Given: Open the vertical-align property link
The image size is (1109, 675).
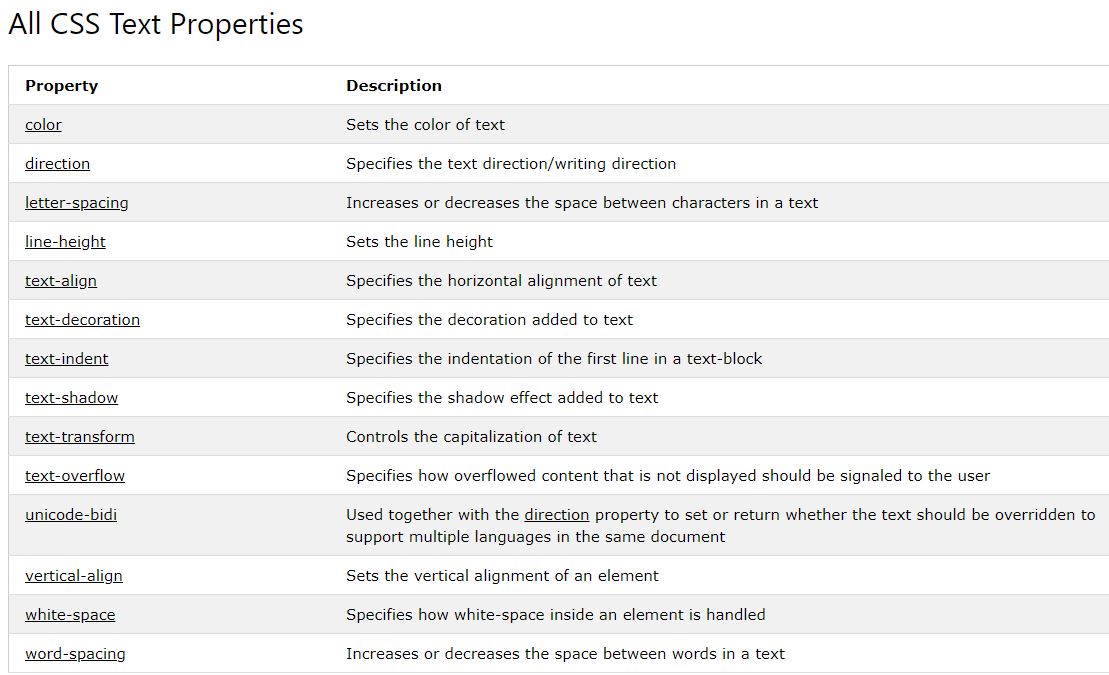Looking at the screenshot, I should point(74,576).
